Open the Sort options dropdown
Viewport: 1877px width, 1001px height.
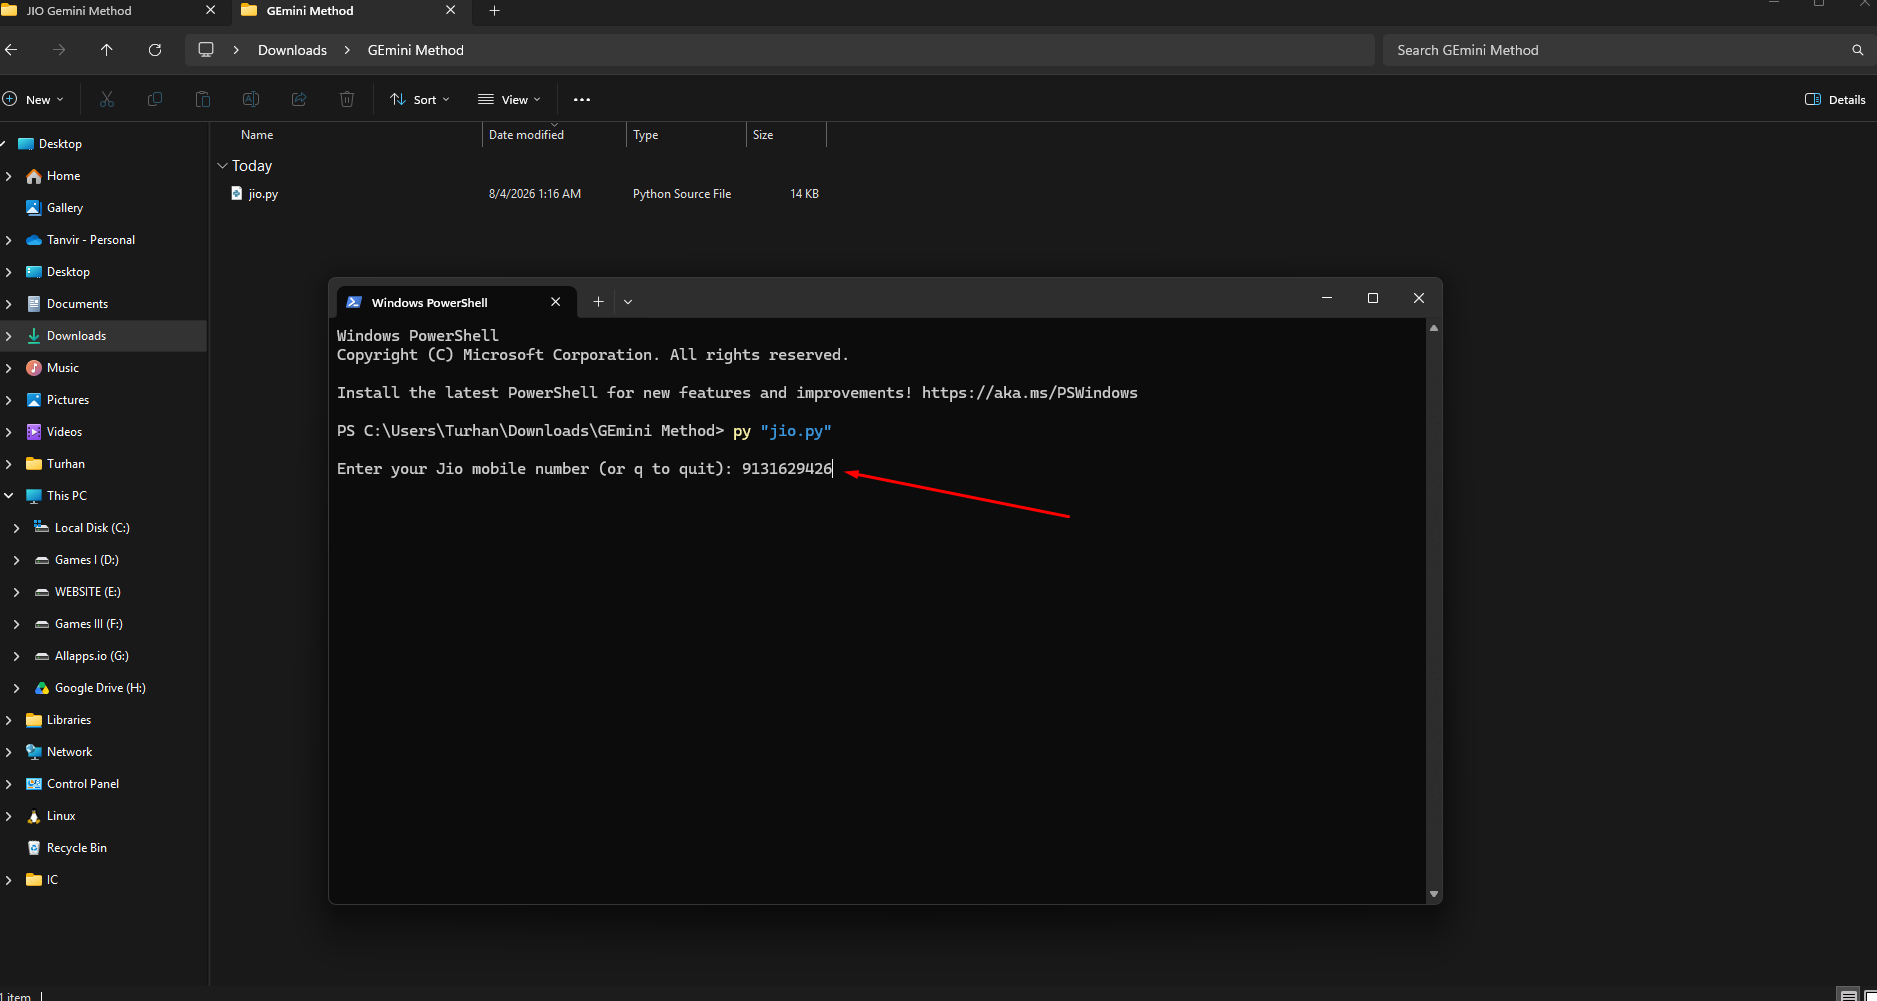pyautogui.click(x=420, y=100)
